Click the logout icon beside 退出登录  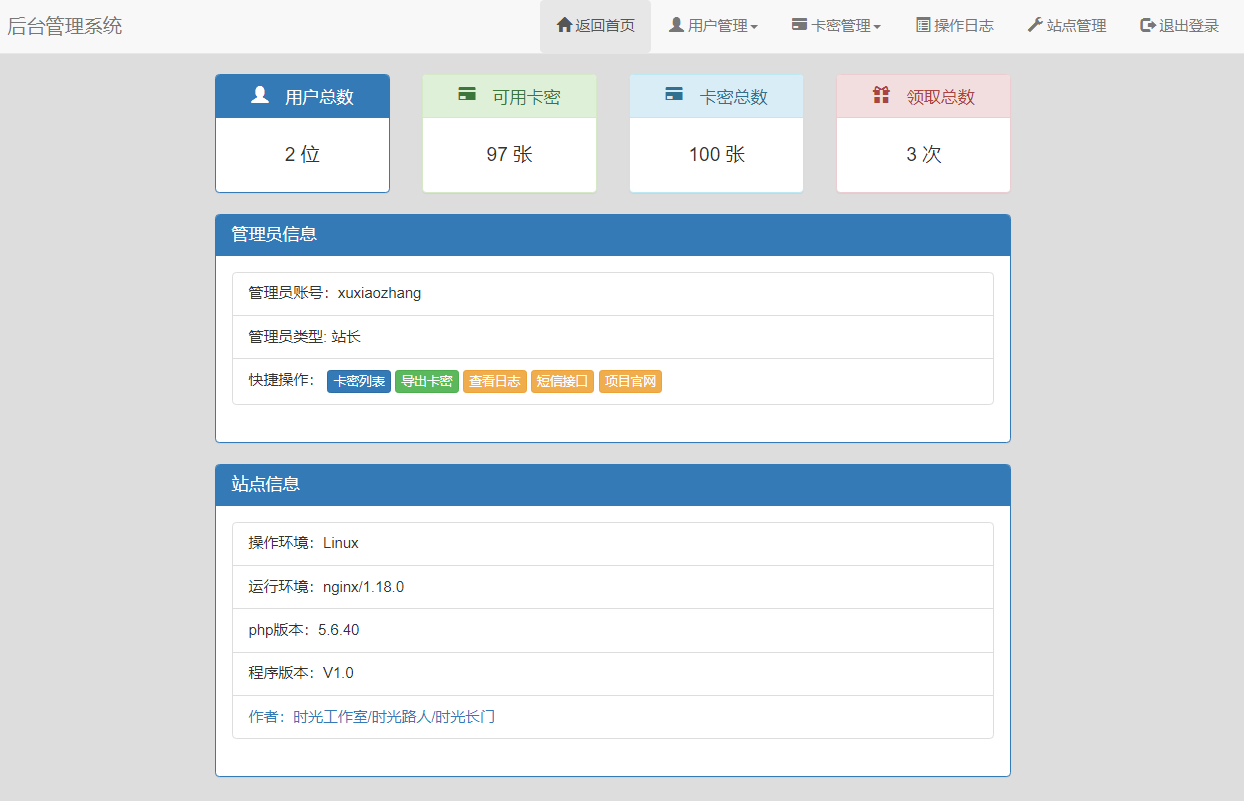pyautogui.click(x=1145, y=26)
